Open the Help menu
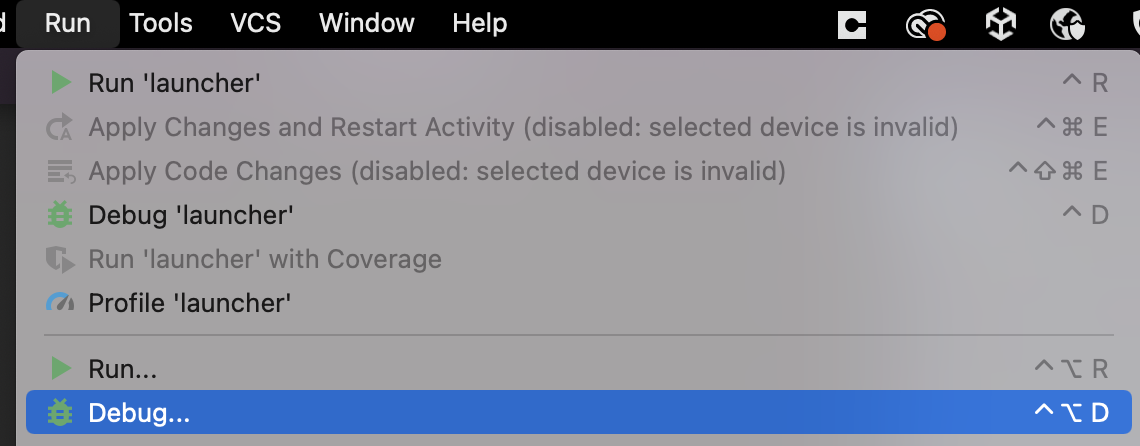 pos(480,23)
